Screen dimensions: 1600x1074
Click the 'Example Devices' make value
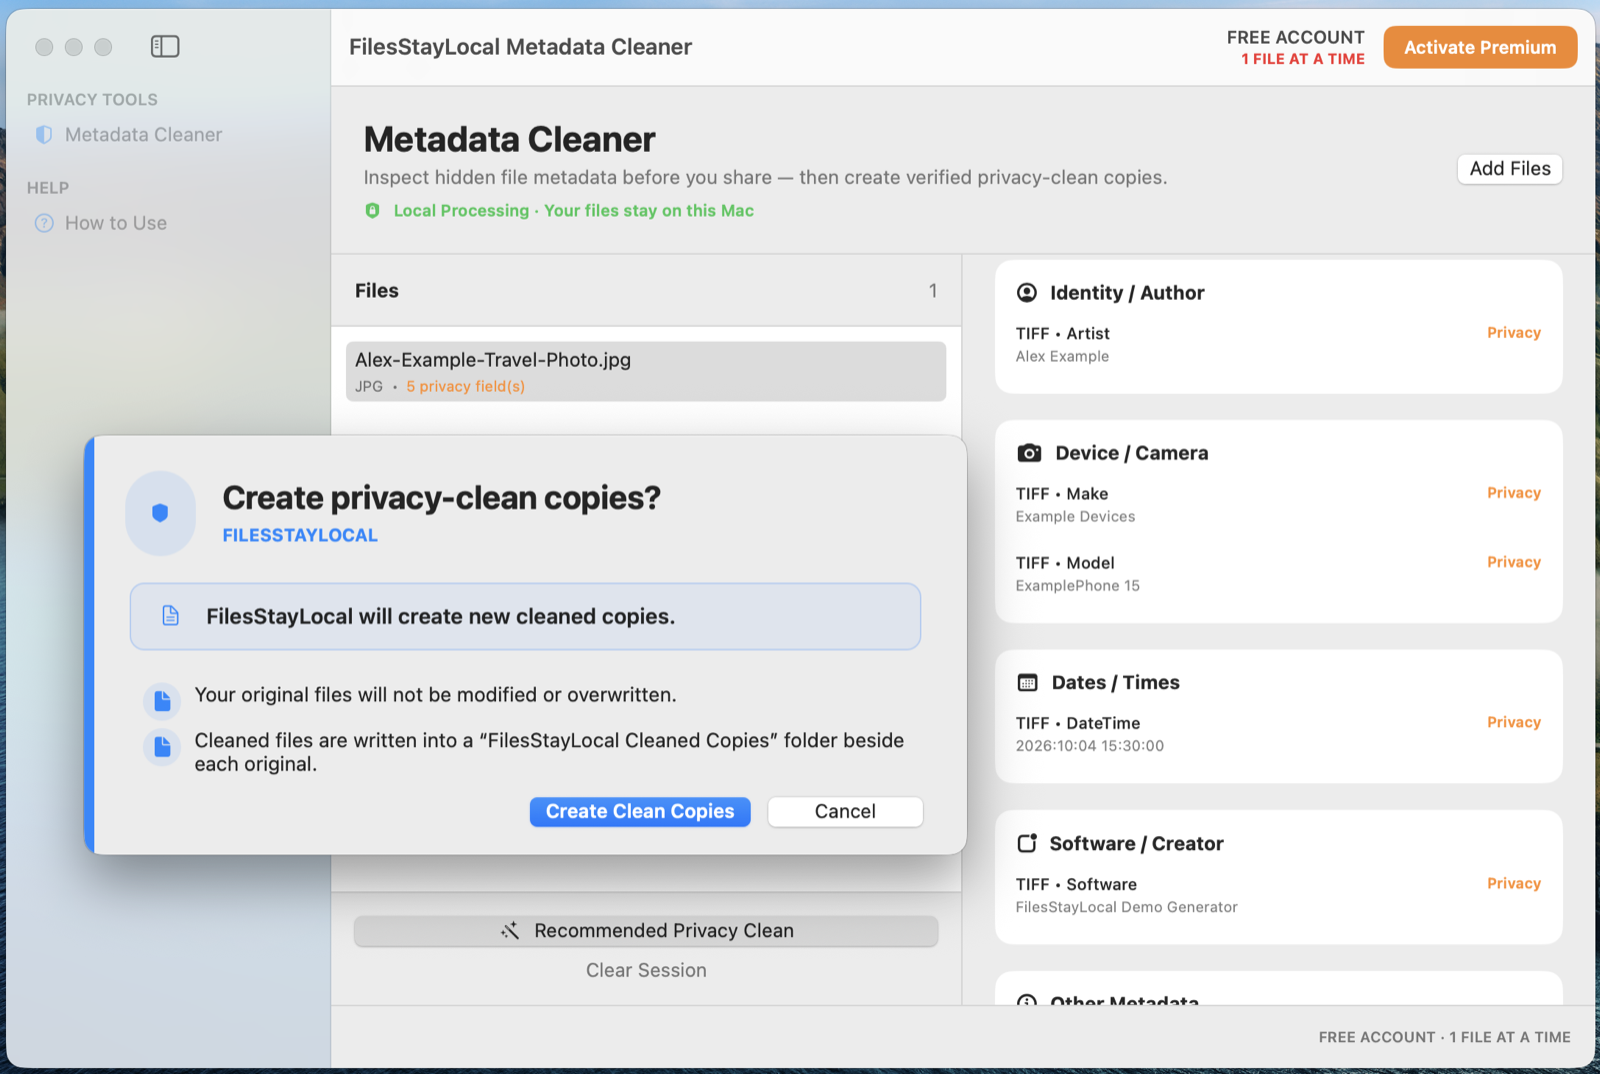coord(1075,516)
